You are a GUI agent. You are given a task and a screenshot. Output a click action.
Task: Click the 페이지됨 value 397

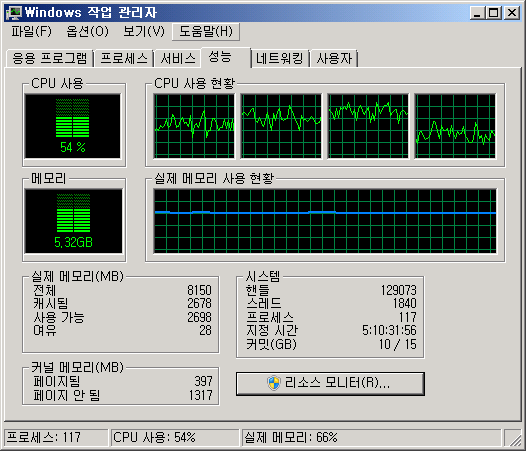(x=203, y=381)
